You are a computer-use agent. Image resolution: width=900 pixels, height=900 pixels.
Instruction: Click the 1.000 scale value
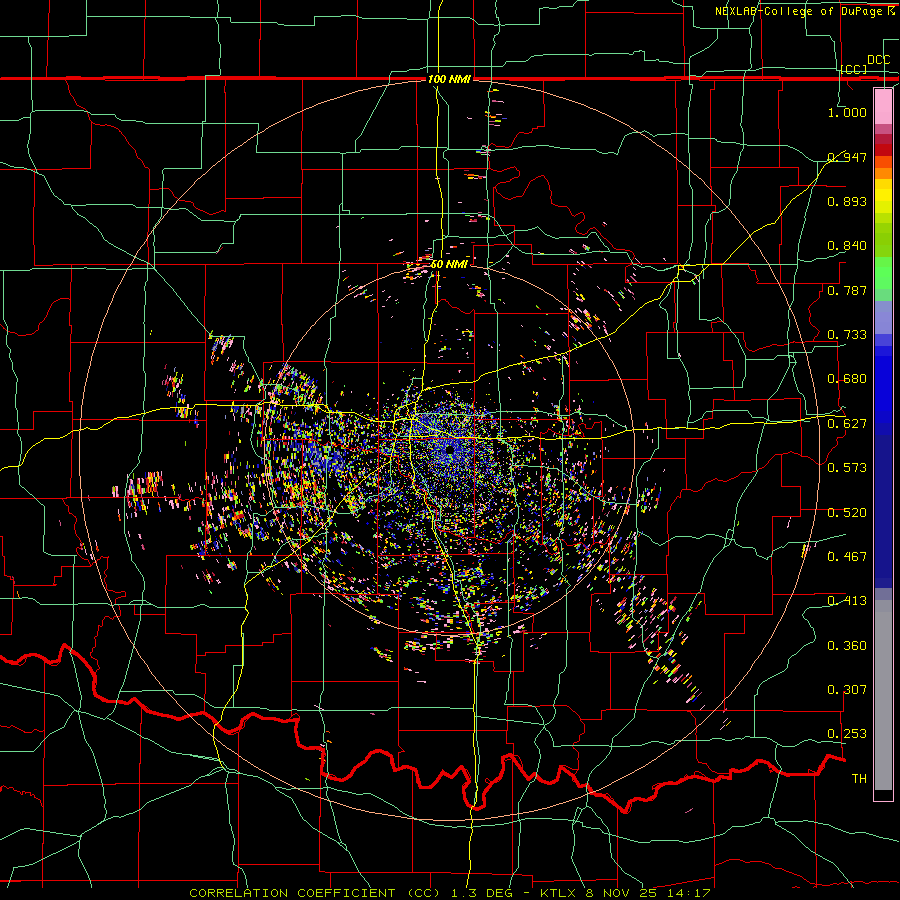pyautogui.click(x=847, y=112)
